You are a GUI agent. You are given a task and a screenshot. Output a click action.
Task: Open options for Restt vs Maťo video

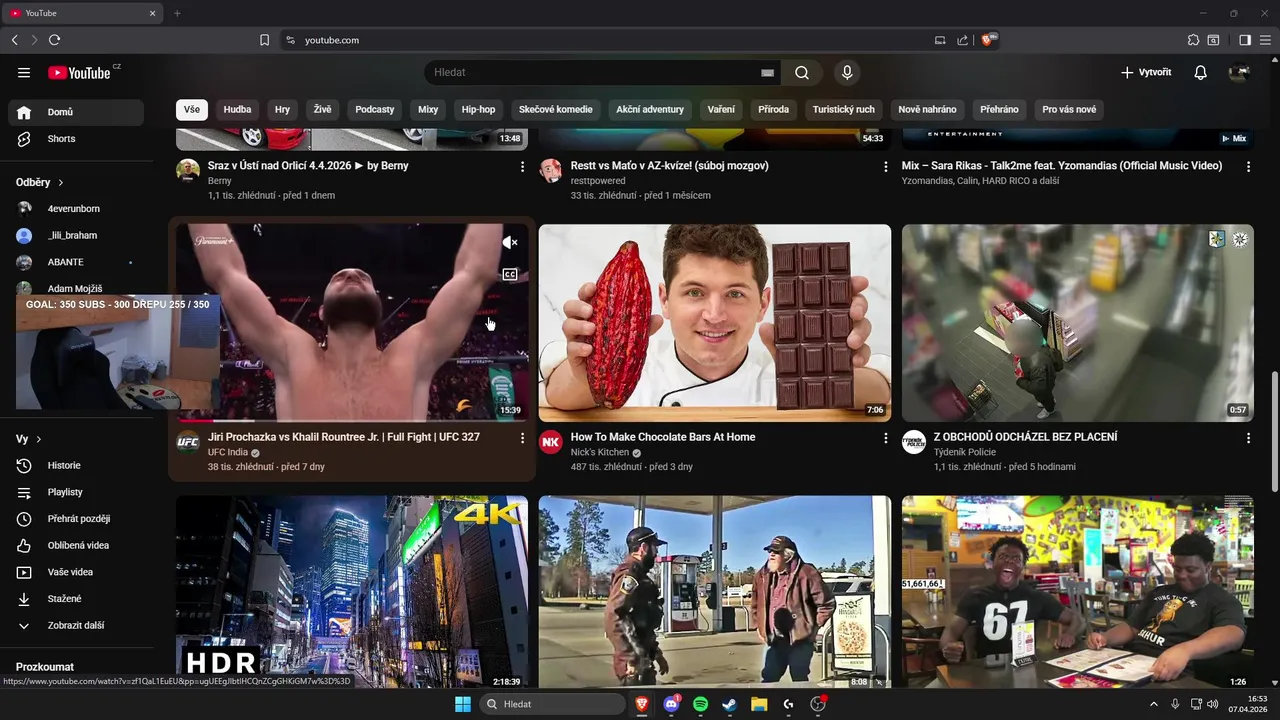[885, 167]
